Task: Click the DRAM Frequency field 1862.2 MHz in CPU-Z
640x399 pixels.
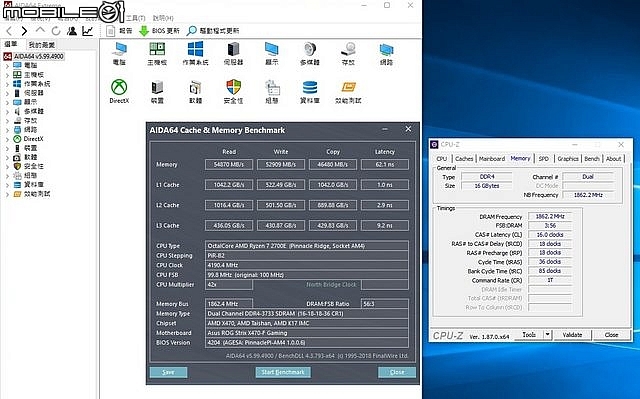Action: 550,216
